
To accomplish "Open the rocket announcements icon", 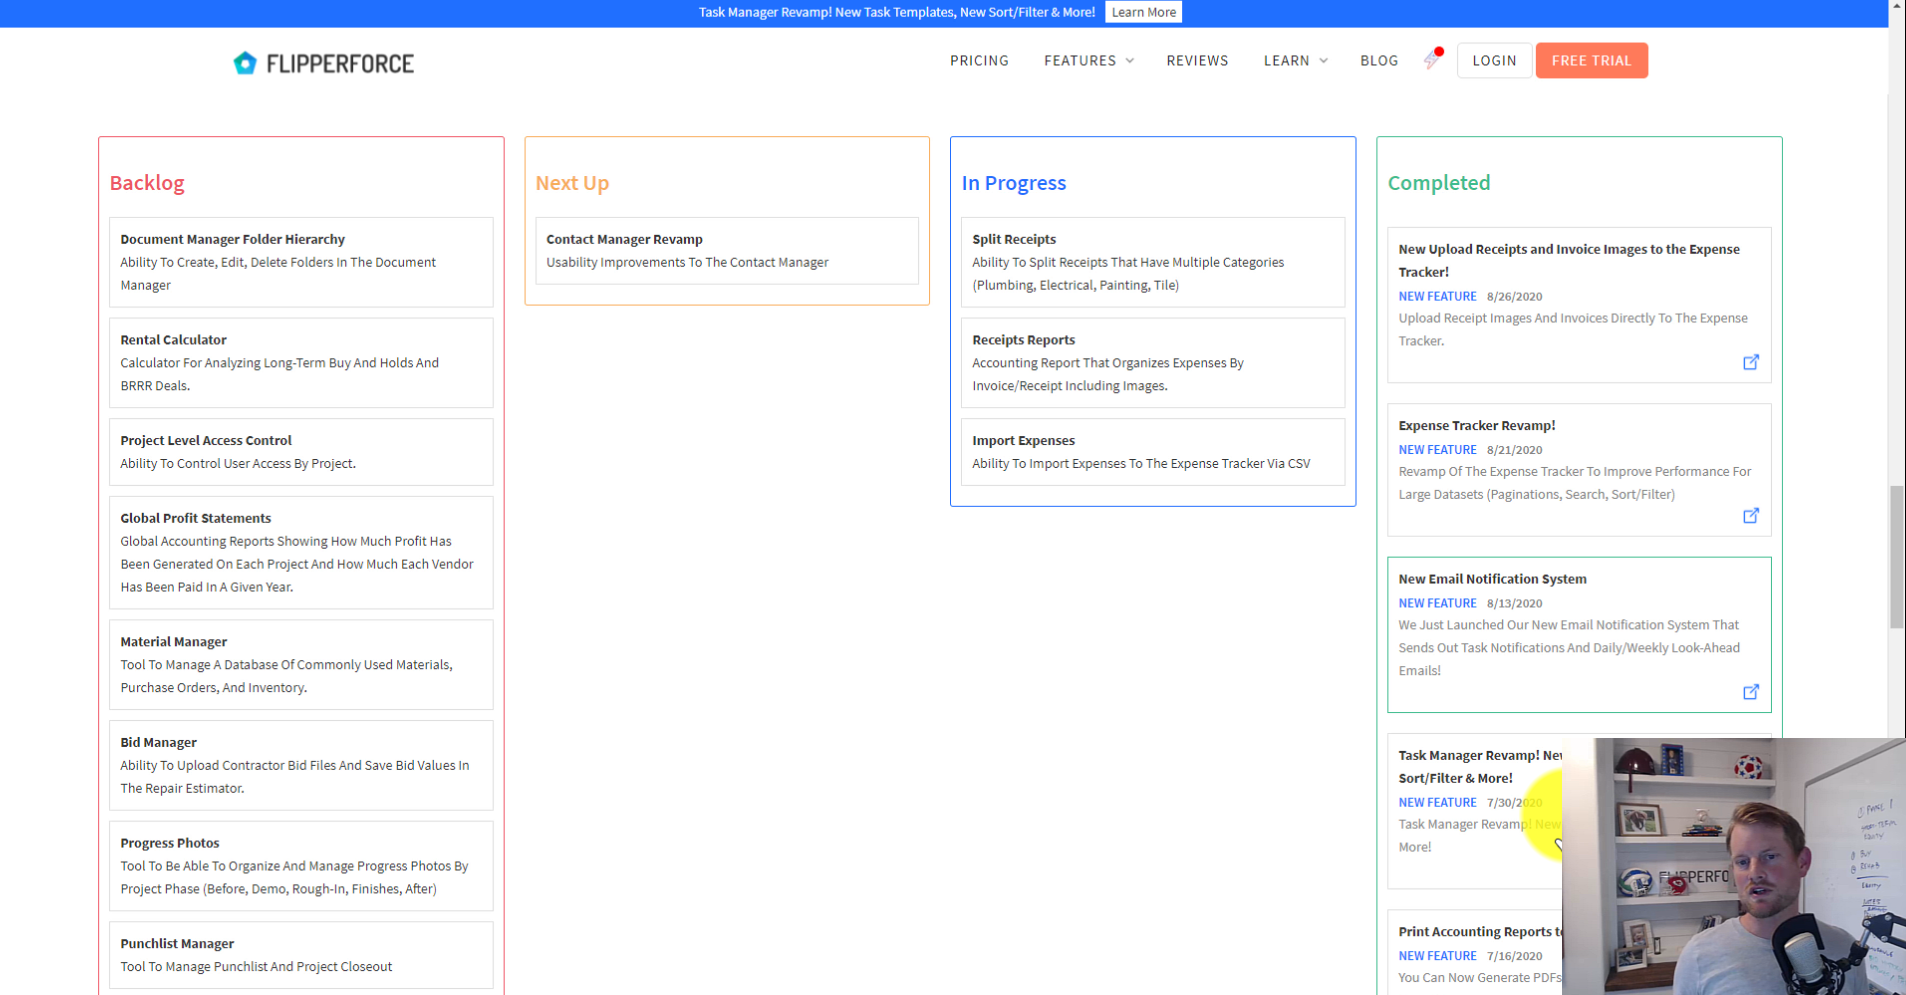I will [x=1433, y=59].
